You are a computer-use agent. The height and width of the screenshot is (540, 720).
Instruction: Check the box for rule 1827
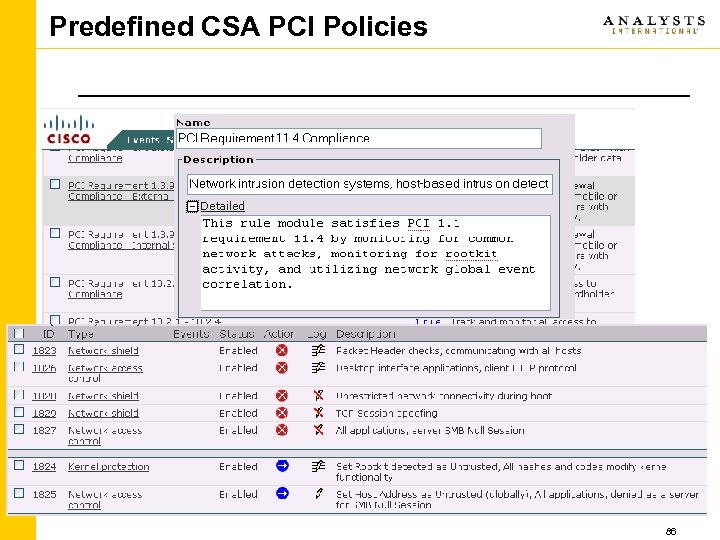point(19,429)
